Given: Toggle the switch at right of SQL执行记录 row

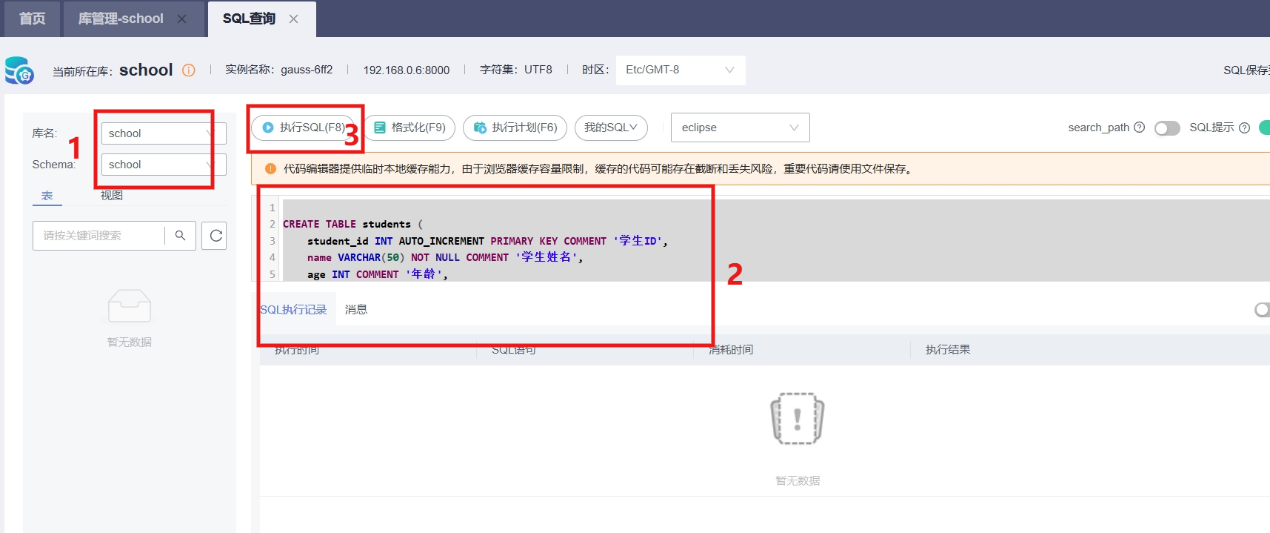Looking at the screenshot, I should [1262, 310].
